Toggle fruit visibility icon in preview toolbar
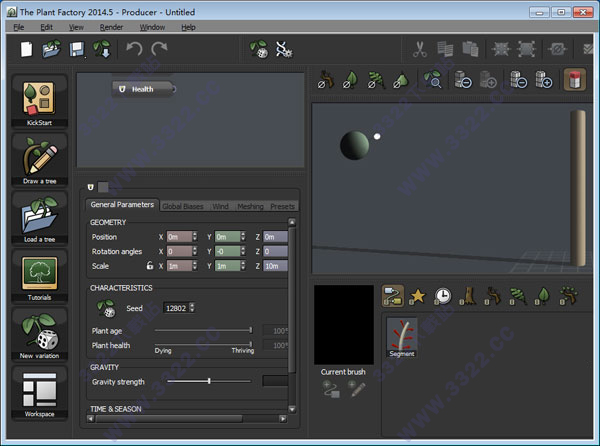Viewport: 600px width, 446px height. point(401,80)
